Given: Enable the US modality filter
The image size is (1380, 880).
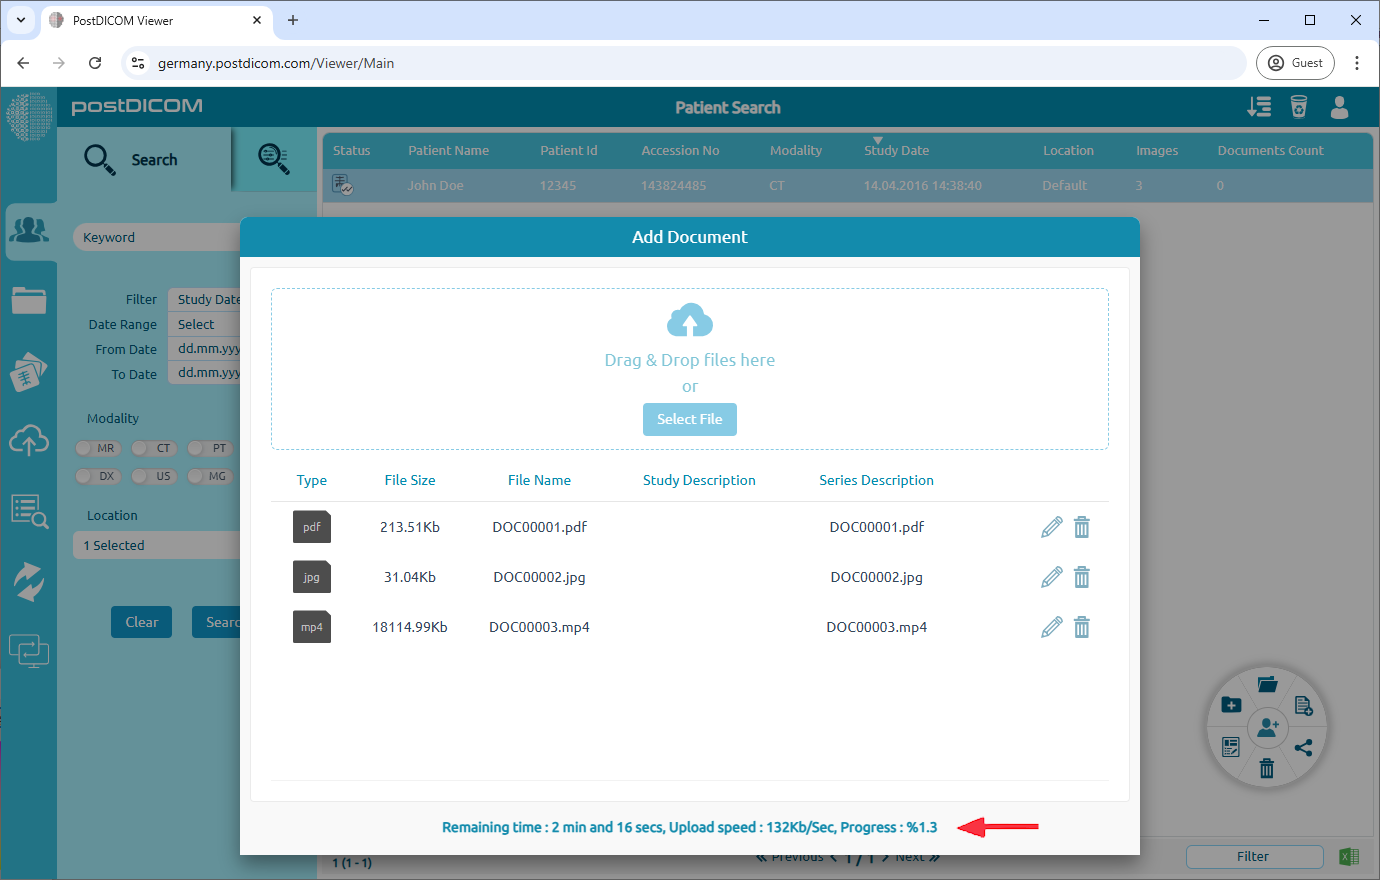Looking at the screenshot, I should (x=153, y=476).
